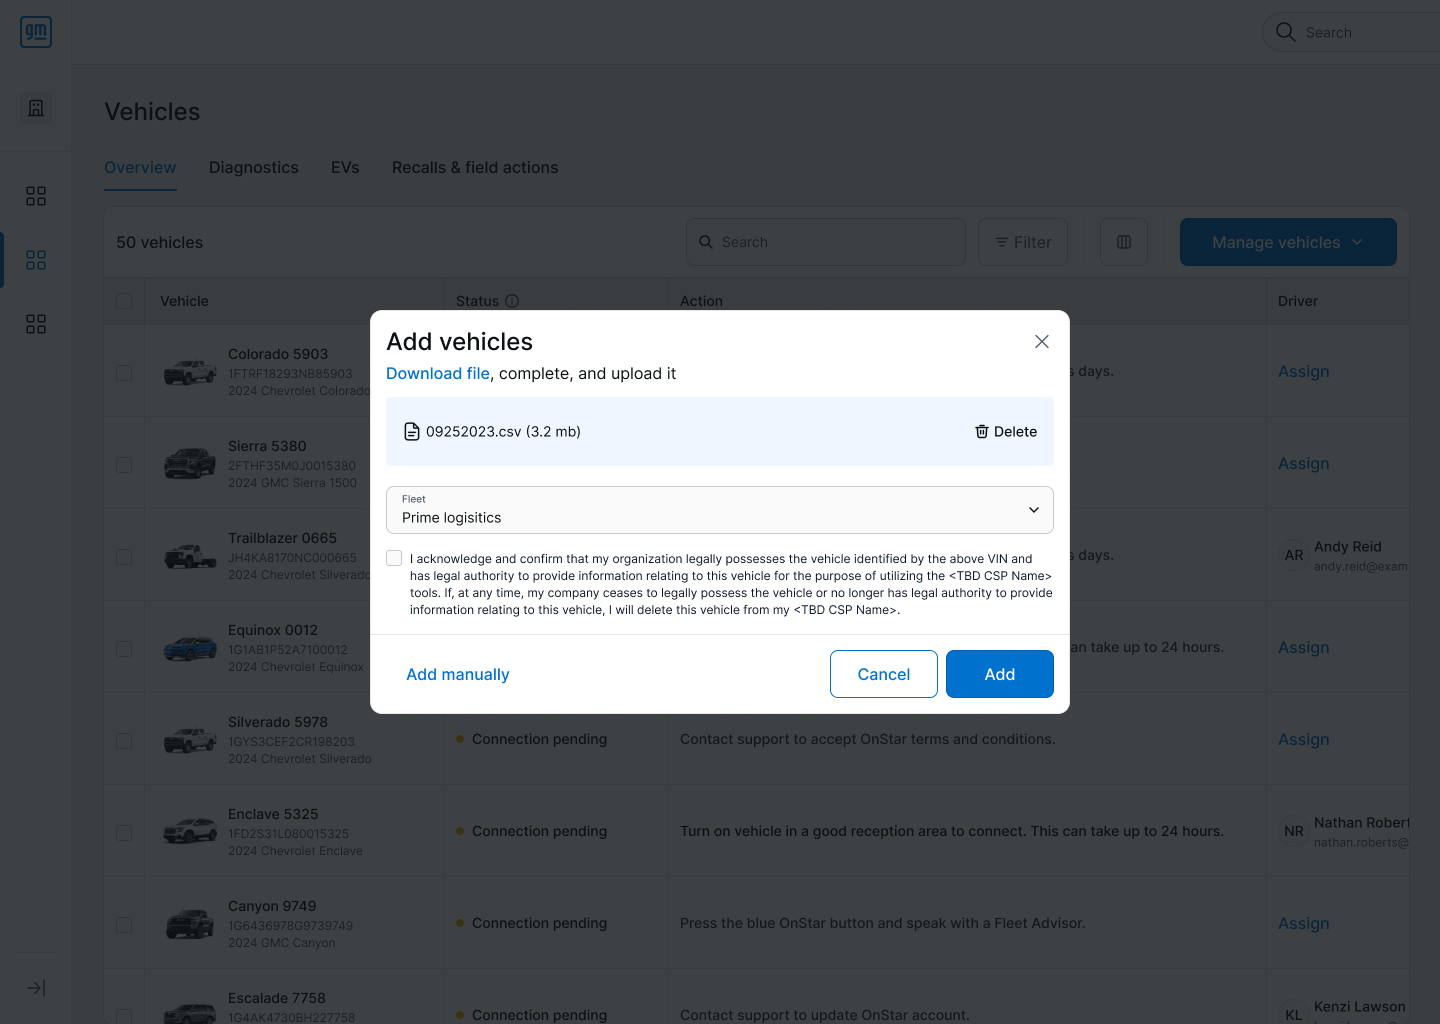
Task: Select the active second grid sidebar icon
Action: pos(36,260)
